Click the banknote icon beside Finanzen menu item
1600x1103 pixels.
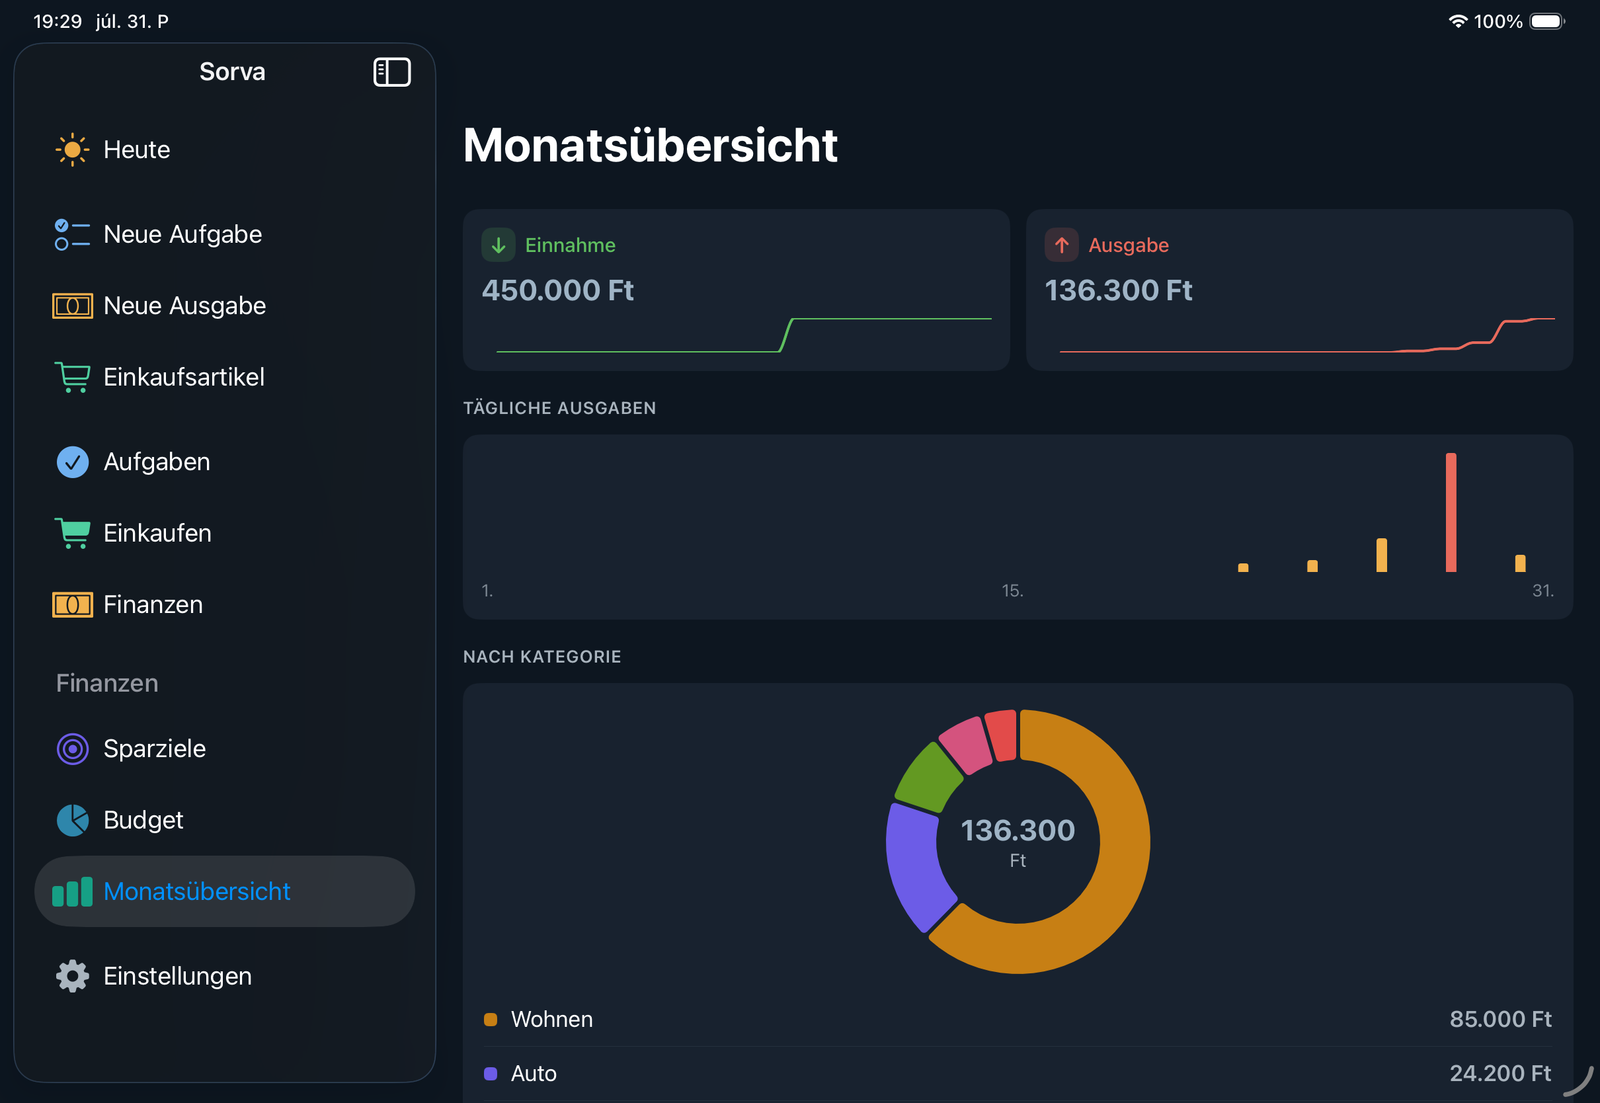(x=72, y=605)
